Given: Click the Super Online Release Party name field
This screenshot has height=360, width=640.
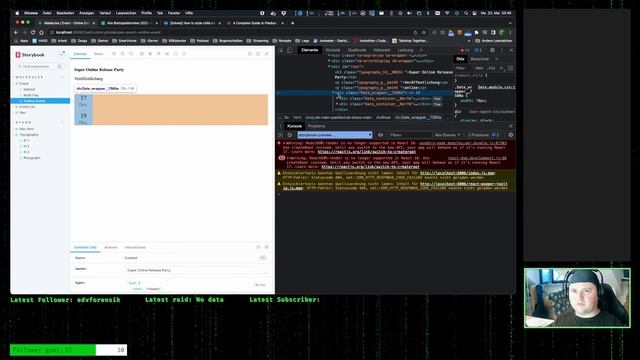Looking at the screenshot, I should click(x=196, y=270).
